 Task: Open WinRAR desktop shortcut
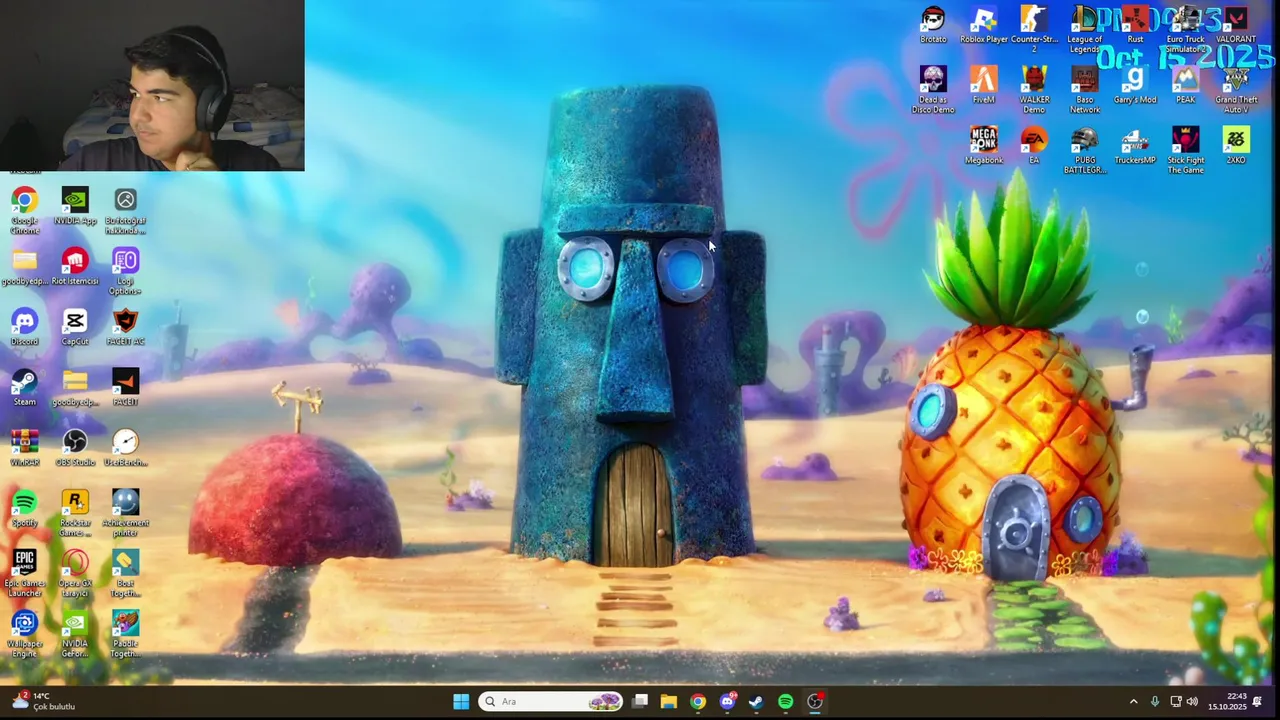point(25,448)
